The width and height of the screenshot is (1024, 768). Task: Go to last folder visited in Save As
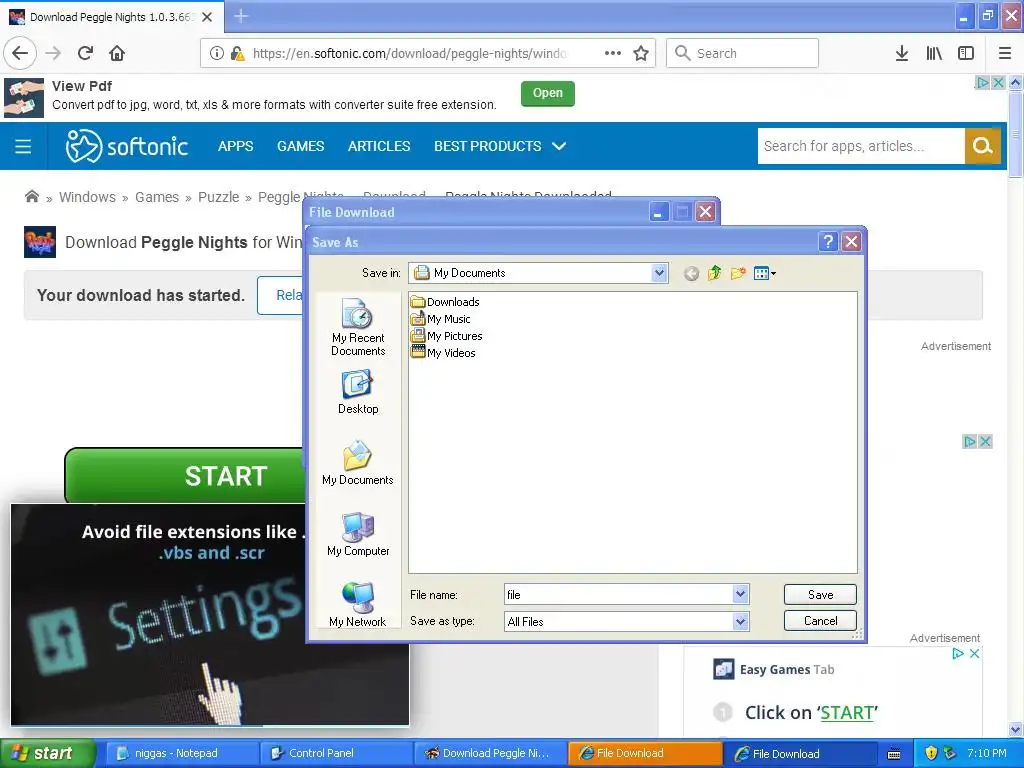(x=691, y=274)
